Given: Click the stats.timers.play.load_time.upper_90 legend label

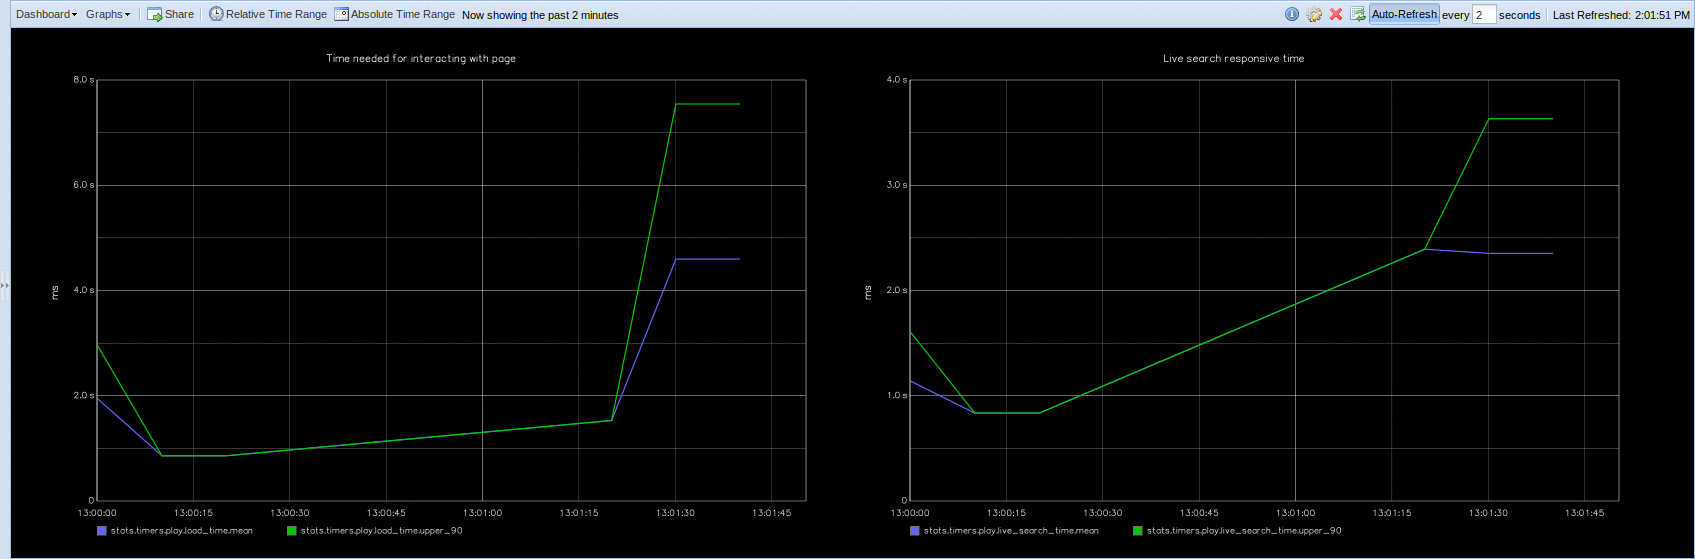Looking at the screenshot, I should coord(382,531).
